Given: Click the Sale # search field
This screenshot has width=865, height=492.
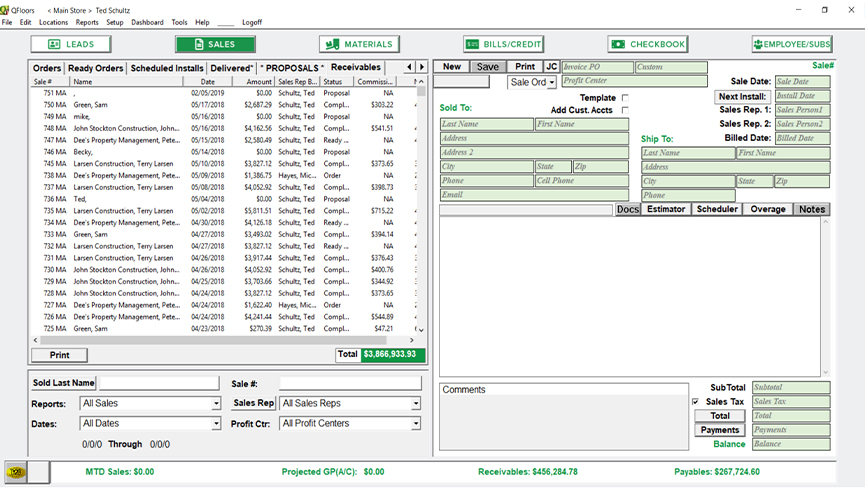Looking at the screenshot, I should point(350,383).
